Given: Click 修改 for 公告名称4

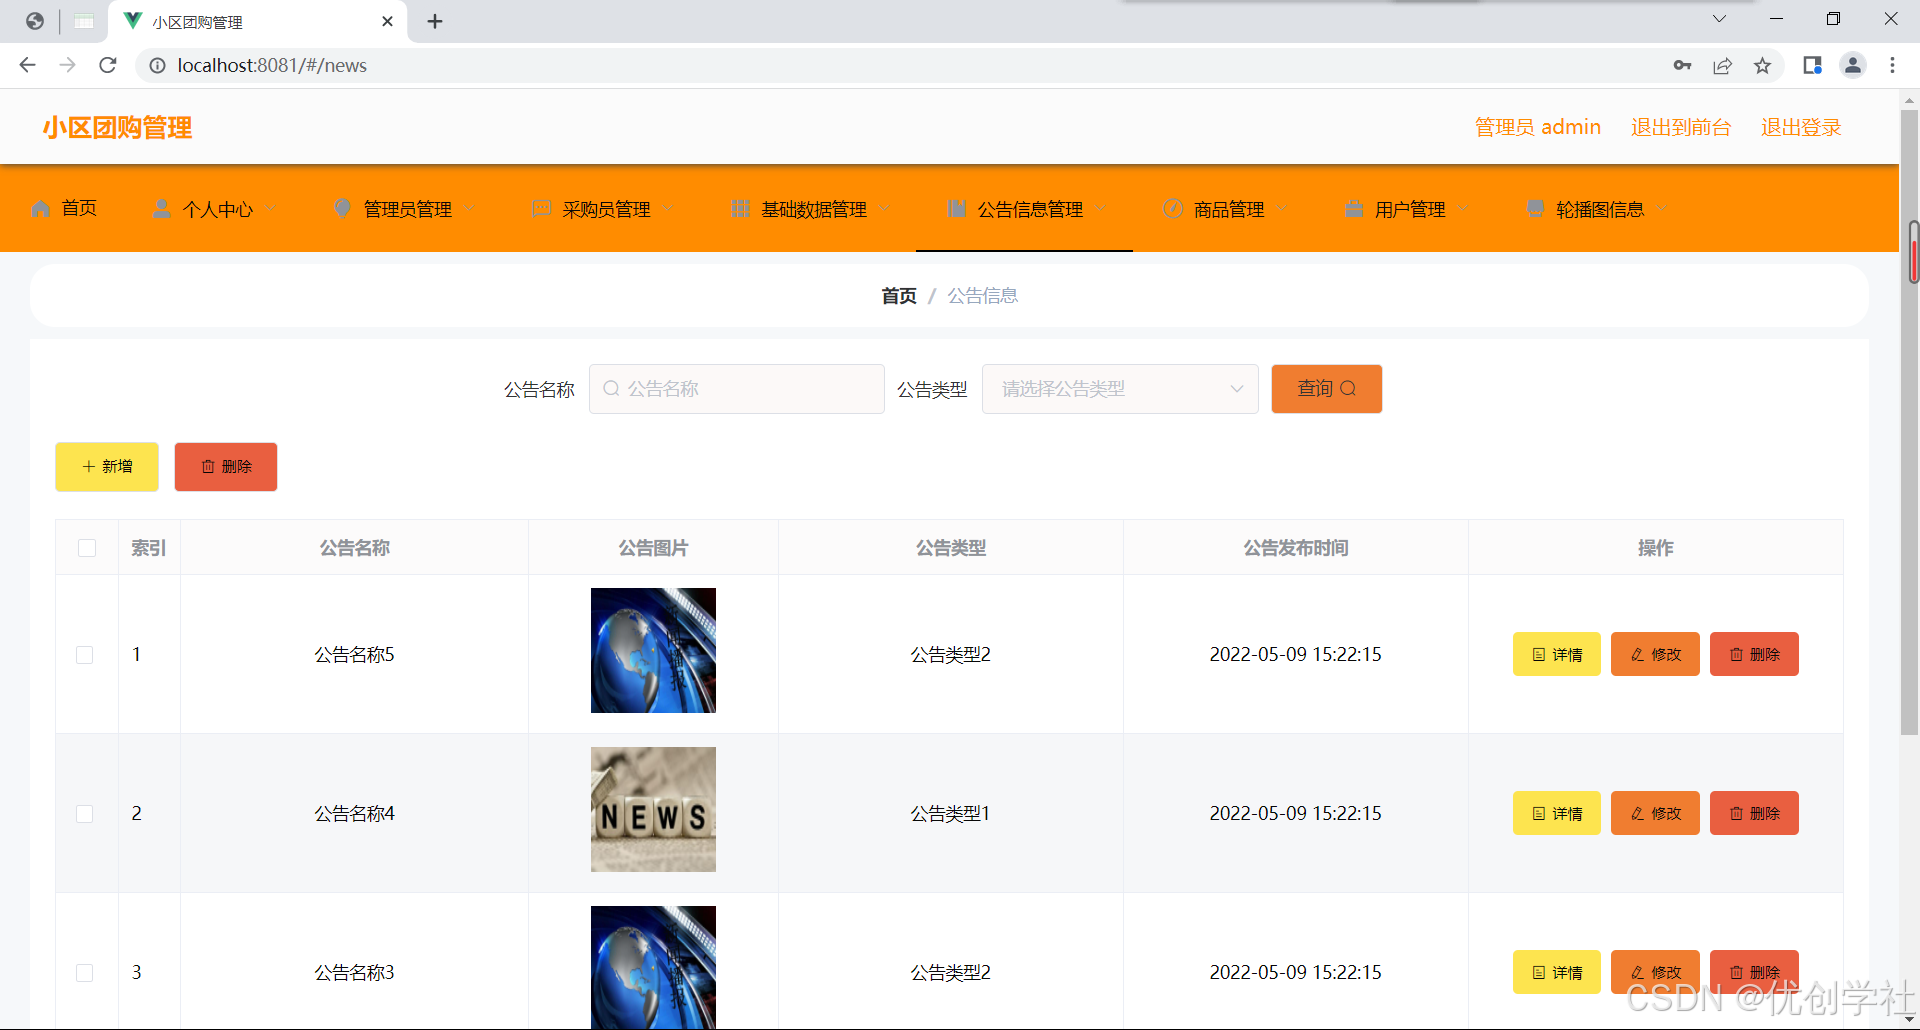Looking at the screenshot, I should [1655, 813].
